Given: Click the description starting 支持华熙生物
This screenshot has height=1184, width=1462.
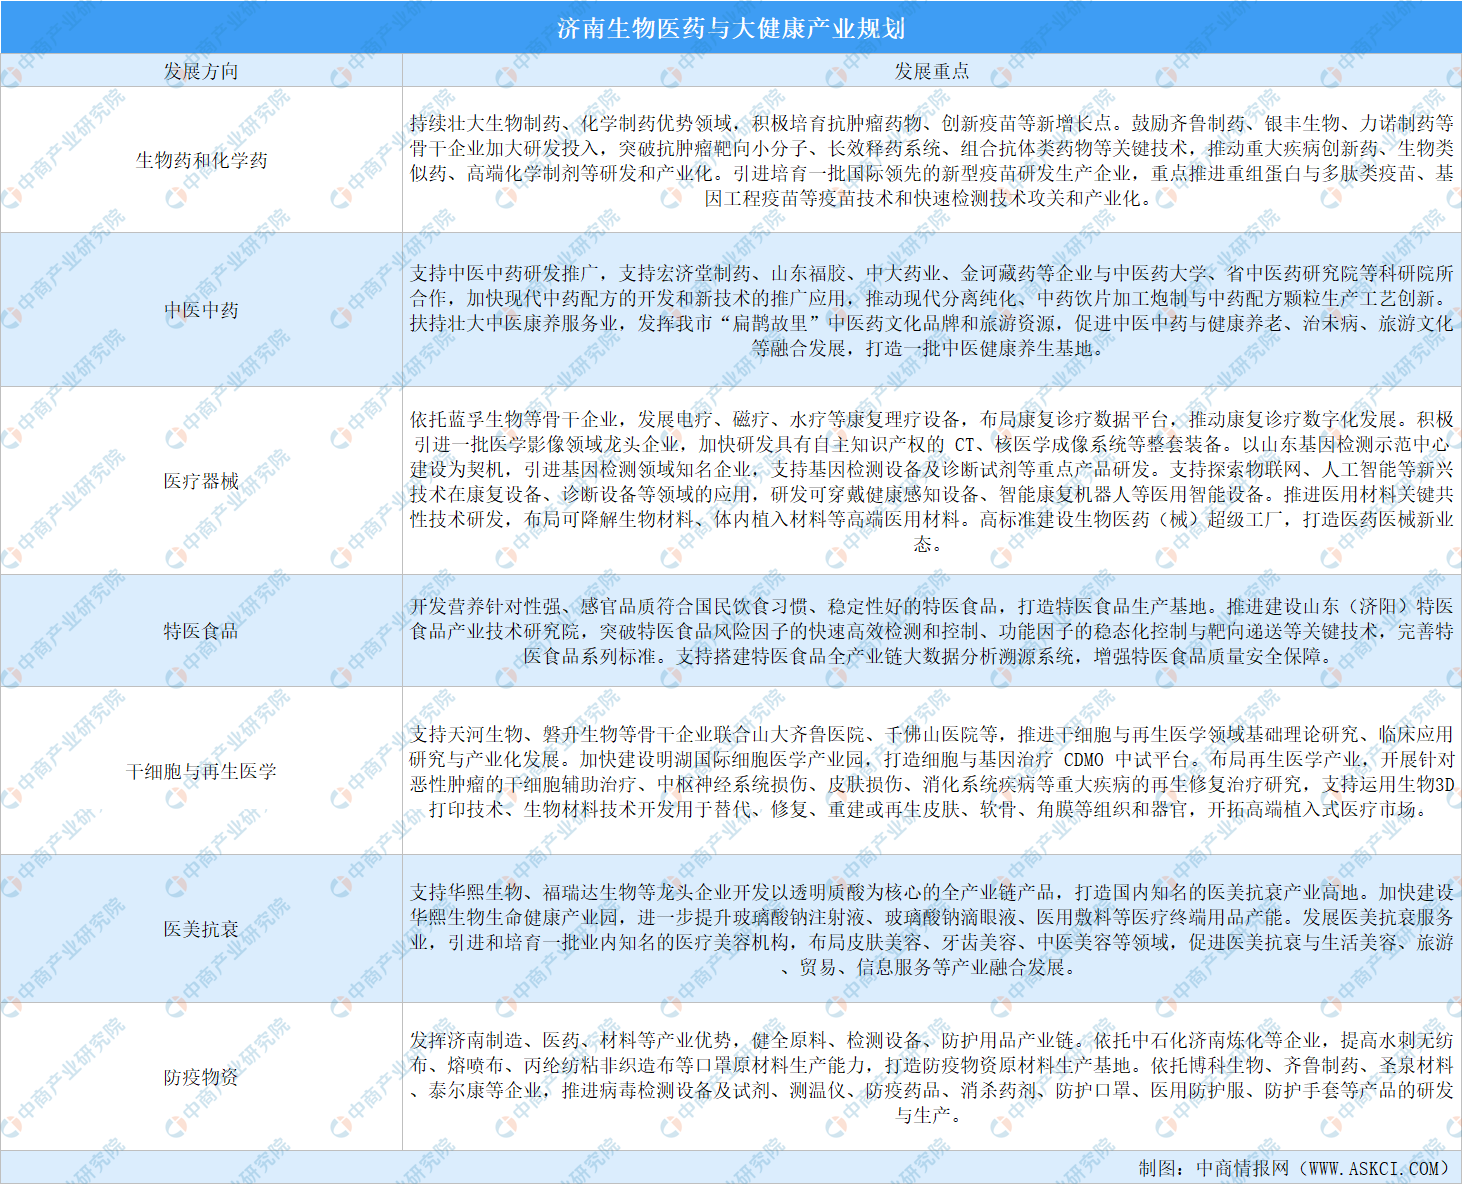Looking at the screenshot, I should pos(931,929).
